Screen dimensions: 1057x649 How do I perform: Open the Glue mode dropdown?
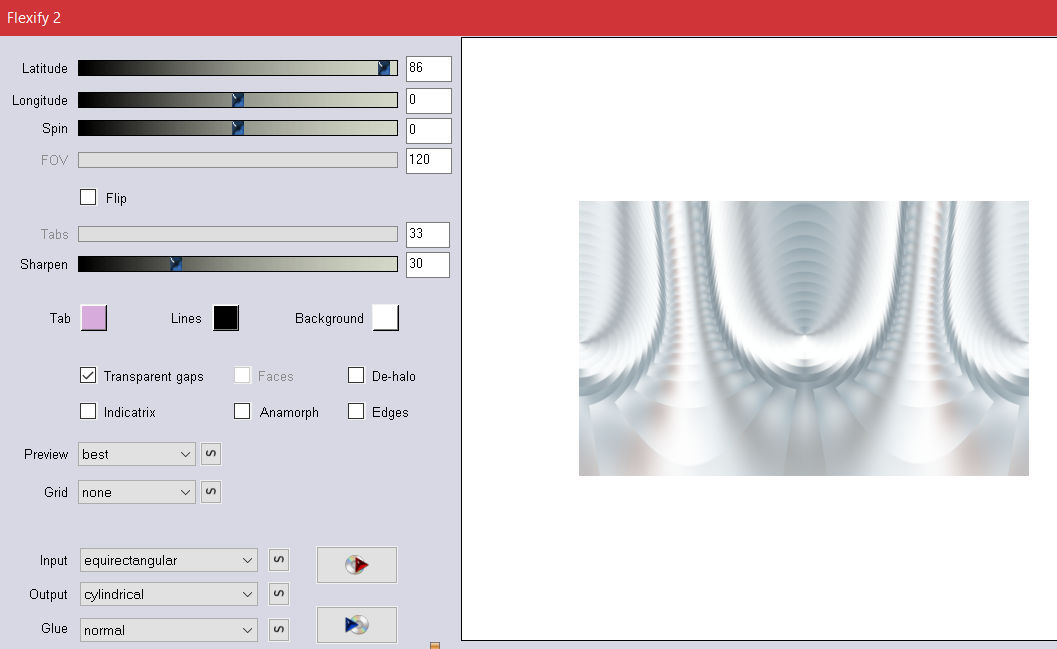click(168, 630)
